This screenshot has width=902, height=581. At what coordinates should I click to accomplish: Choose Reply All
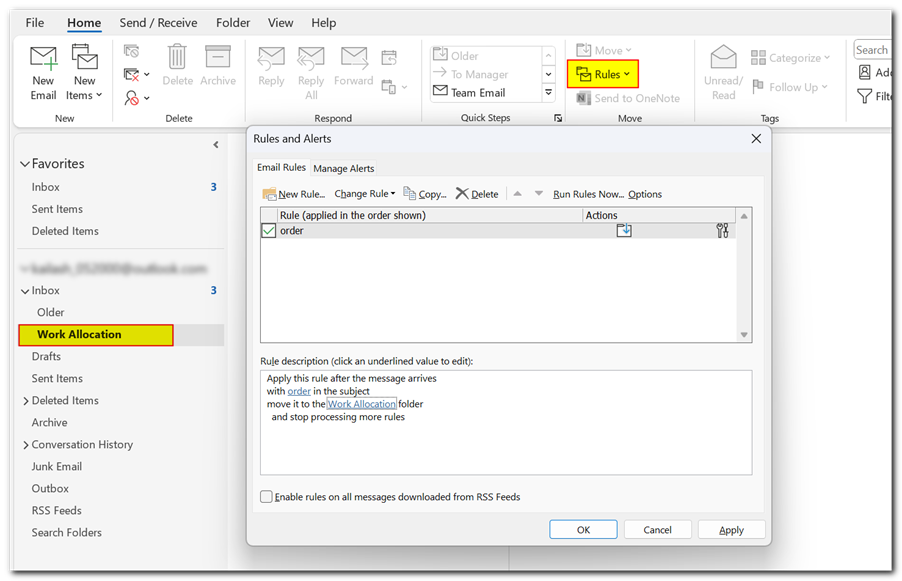(311, 73)
